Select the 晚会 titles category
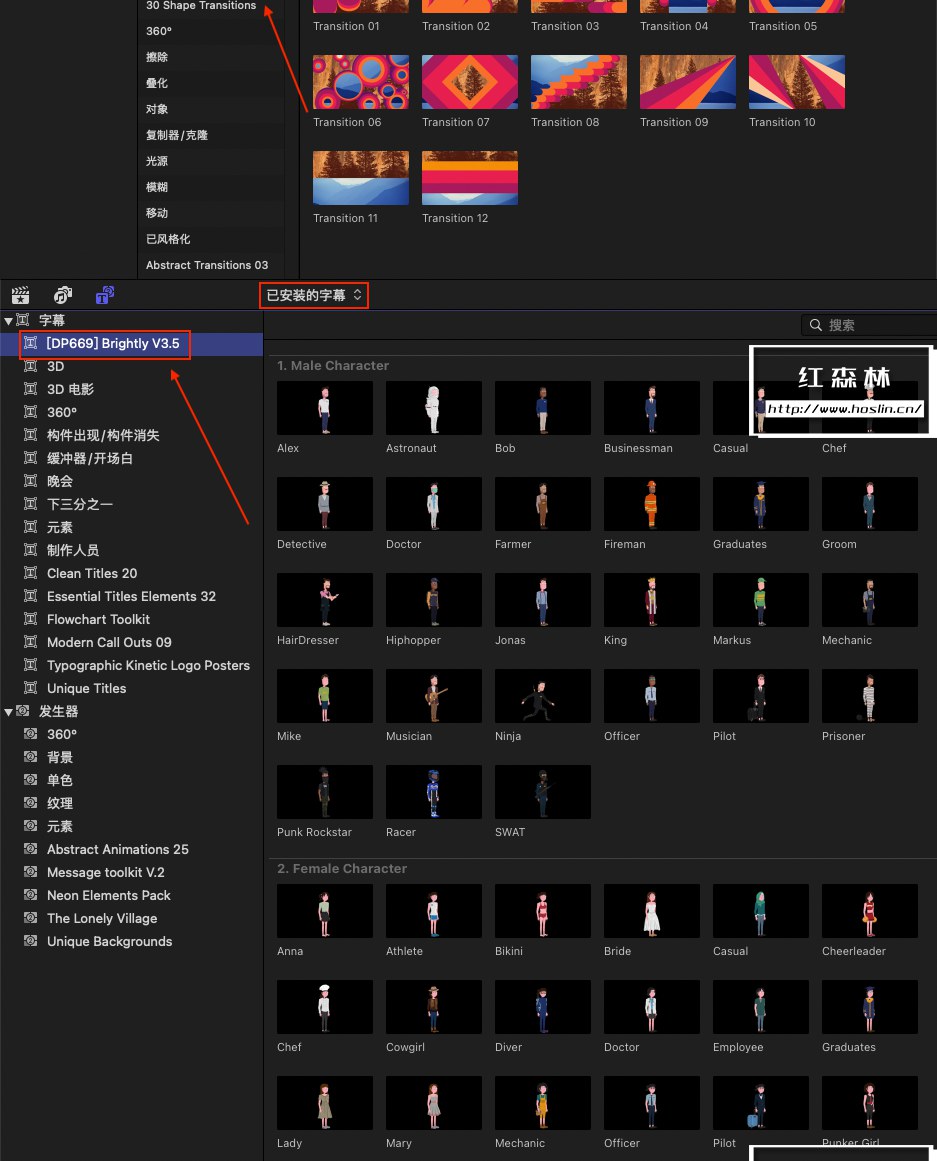Image resolution: width=937 pixels, height=1161 pixels. [131, 481]
